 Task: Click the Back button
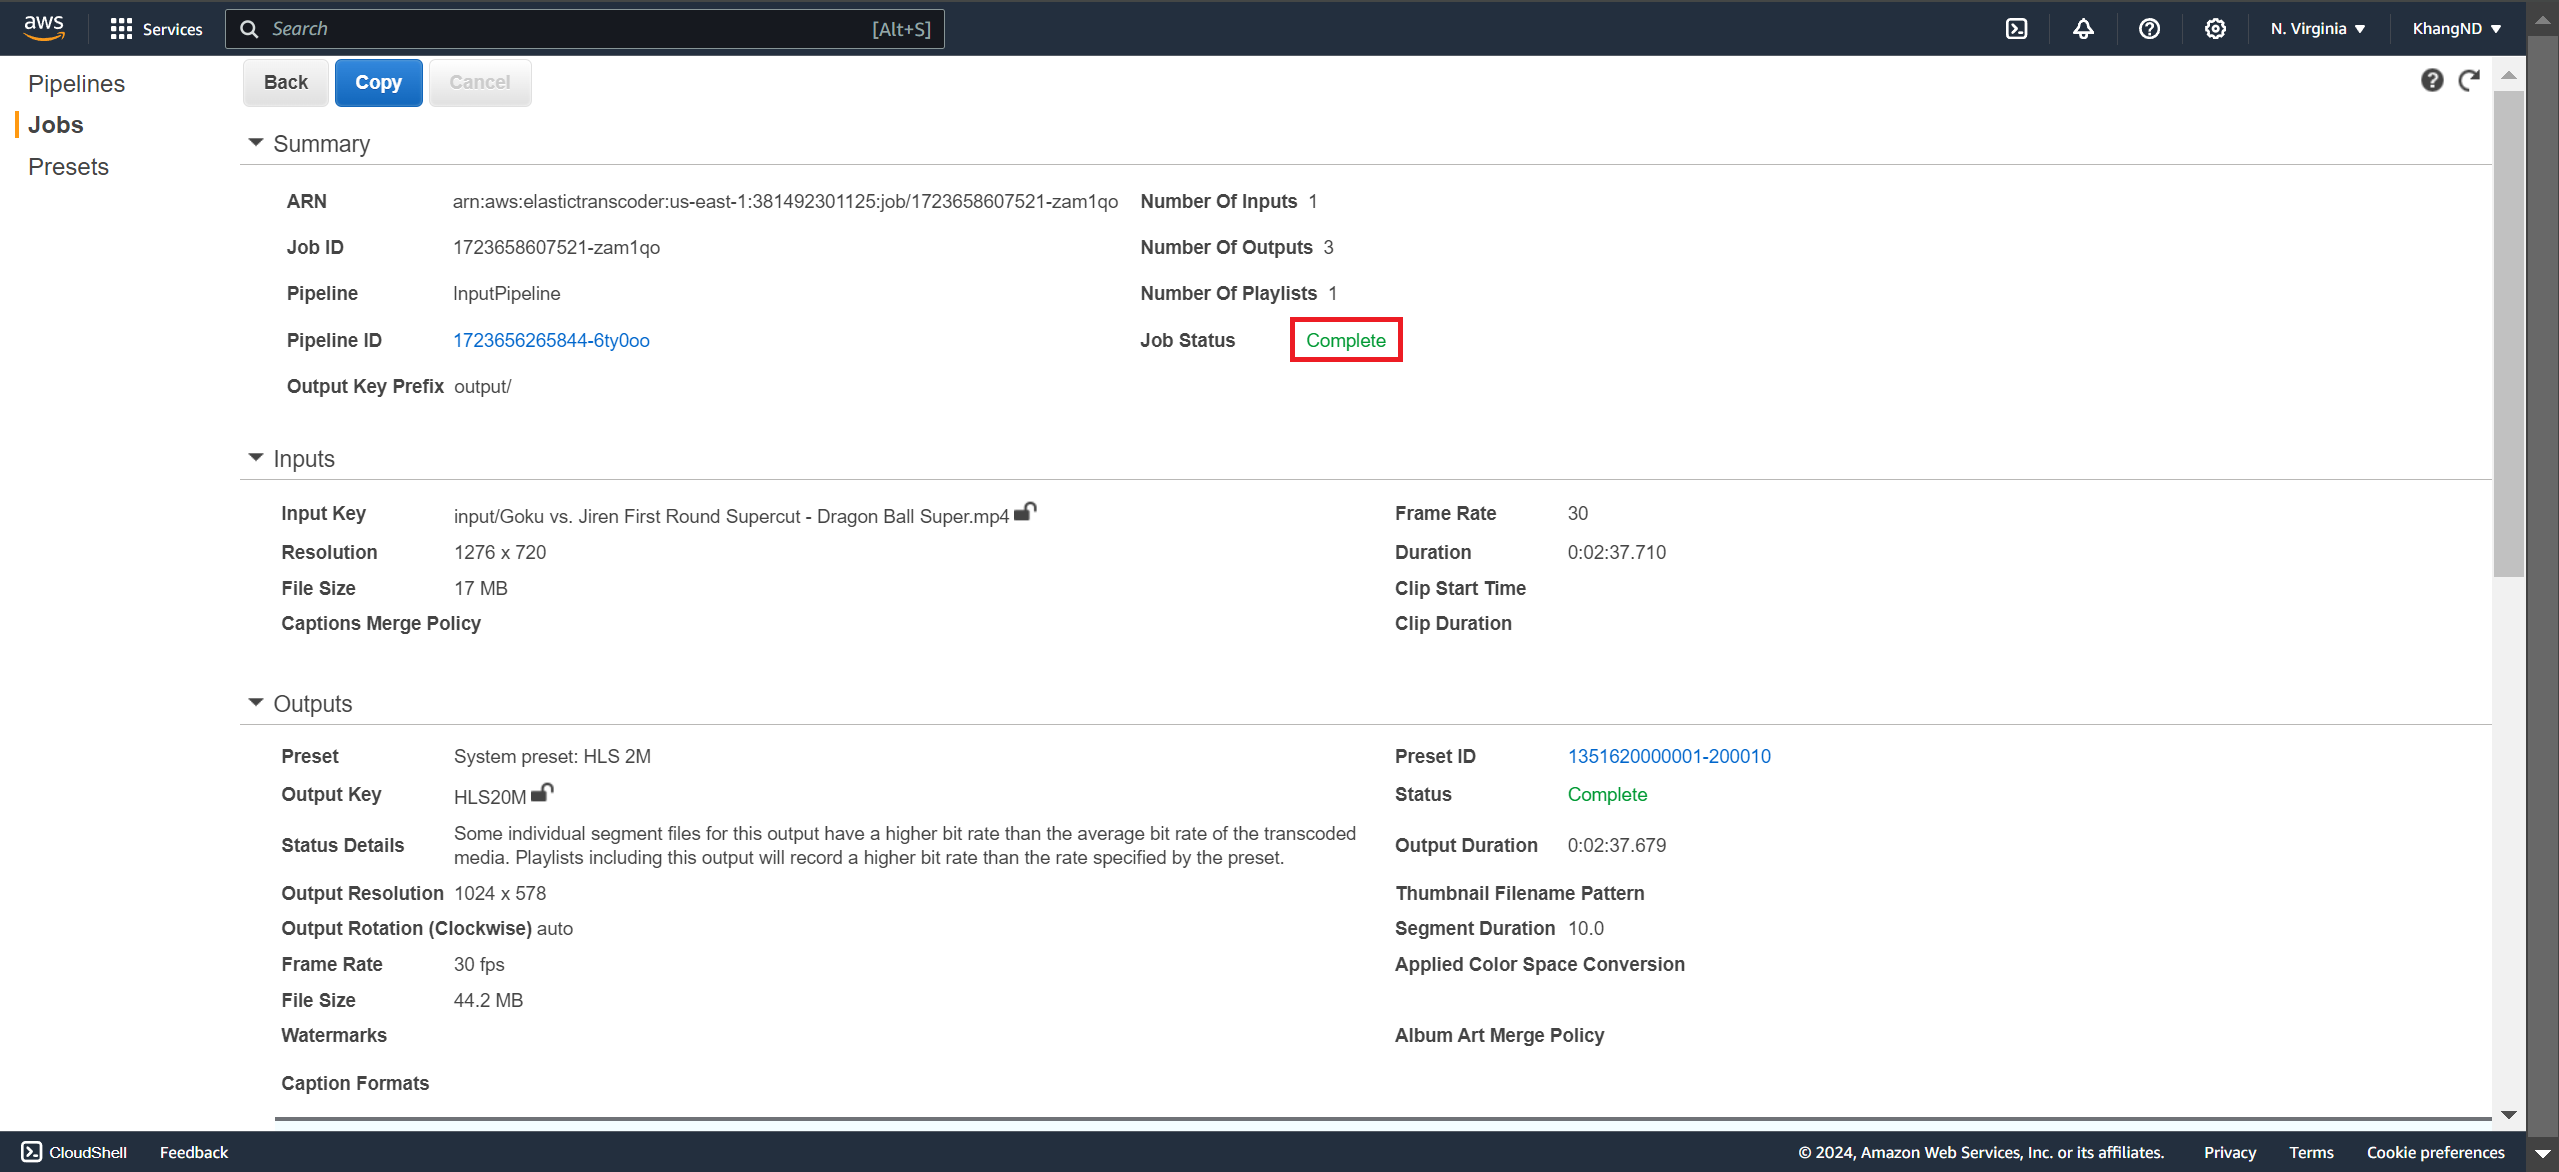pyautogui.click(x=286, y=82)
